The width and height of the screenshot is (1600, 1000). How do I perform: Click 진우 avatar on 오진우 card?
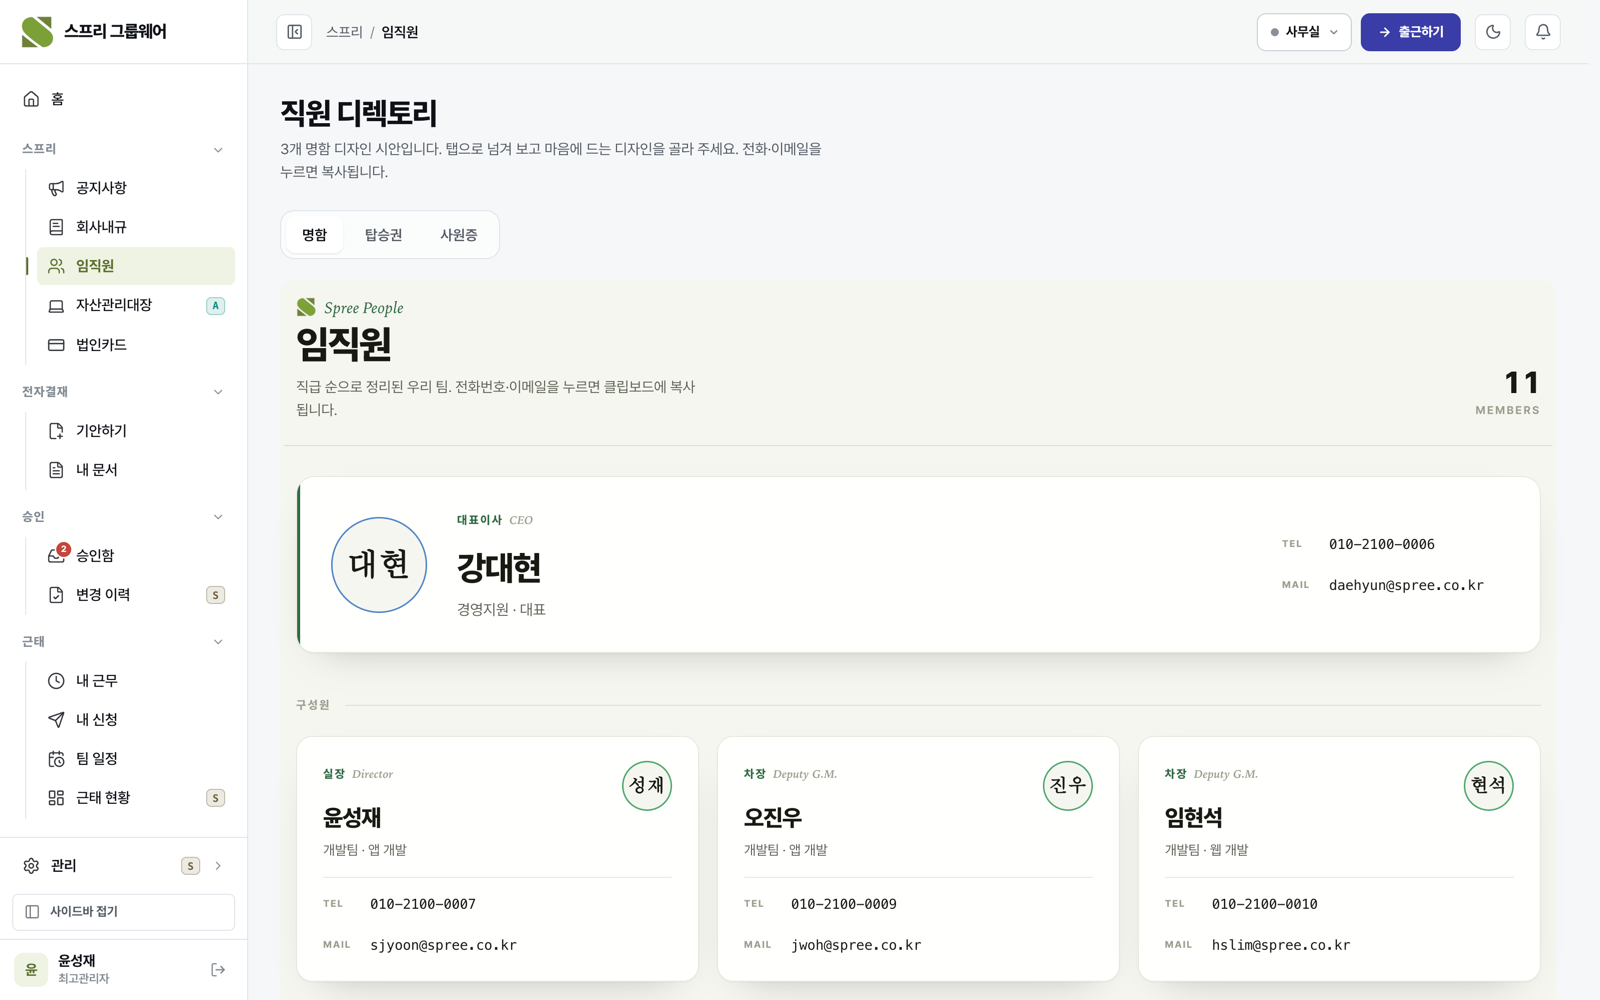1068,786
